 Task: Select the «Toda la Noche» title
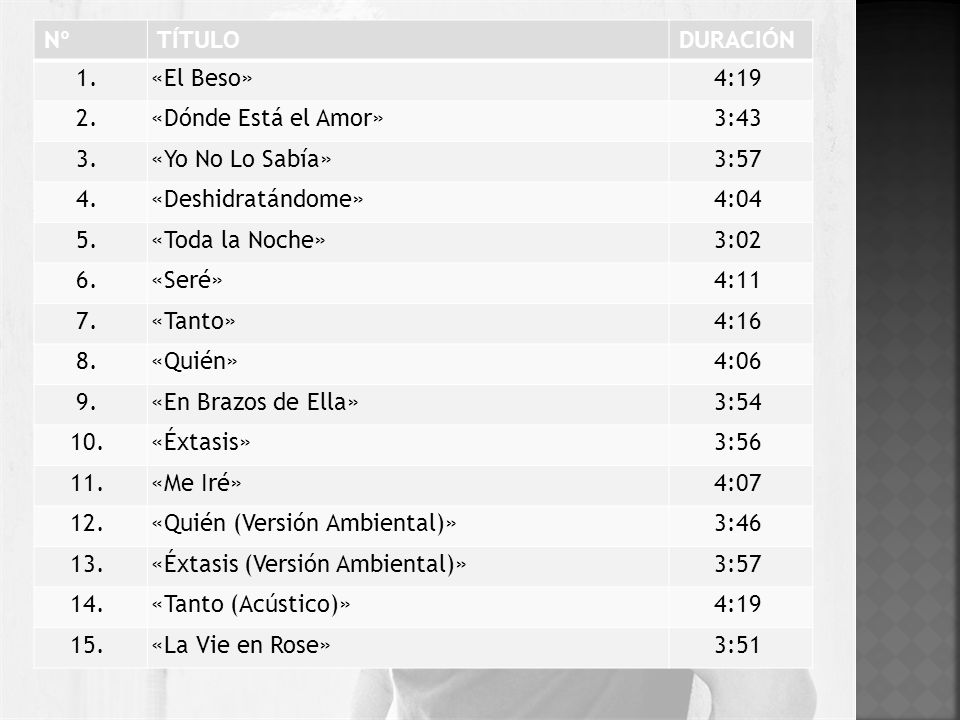[238, 240]
